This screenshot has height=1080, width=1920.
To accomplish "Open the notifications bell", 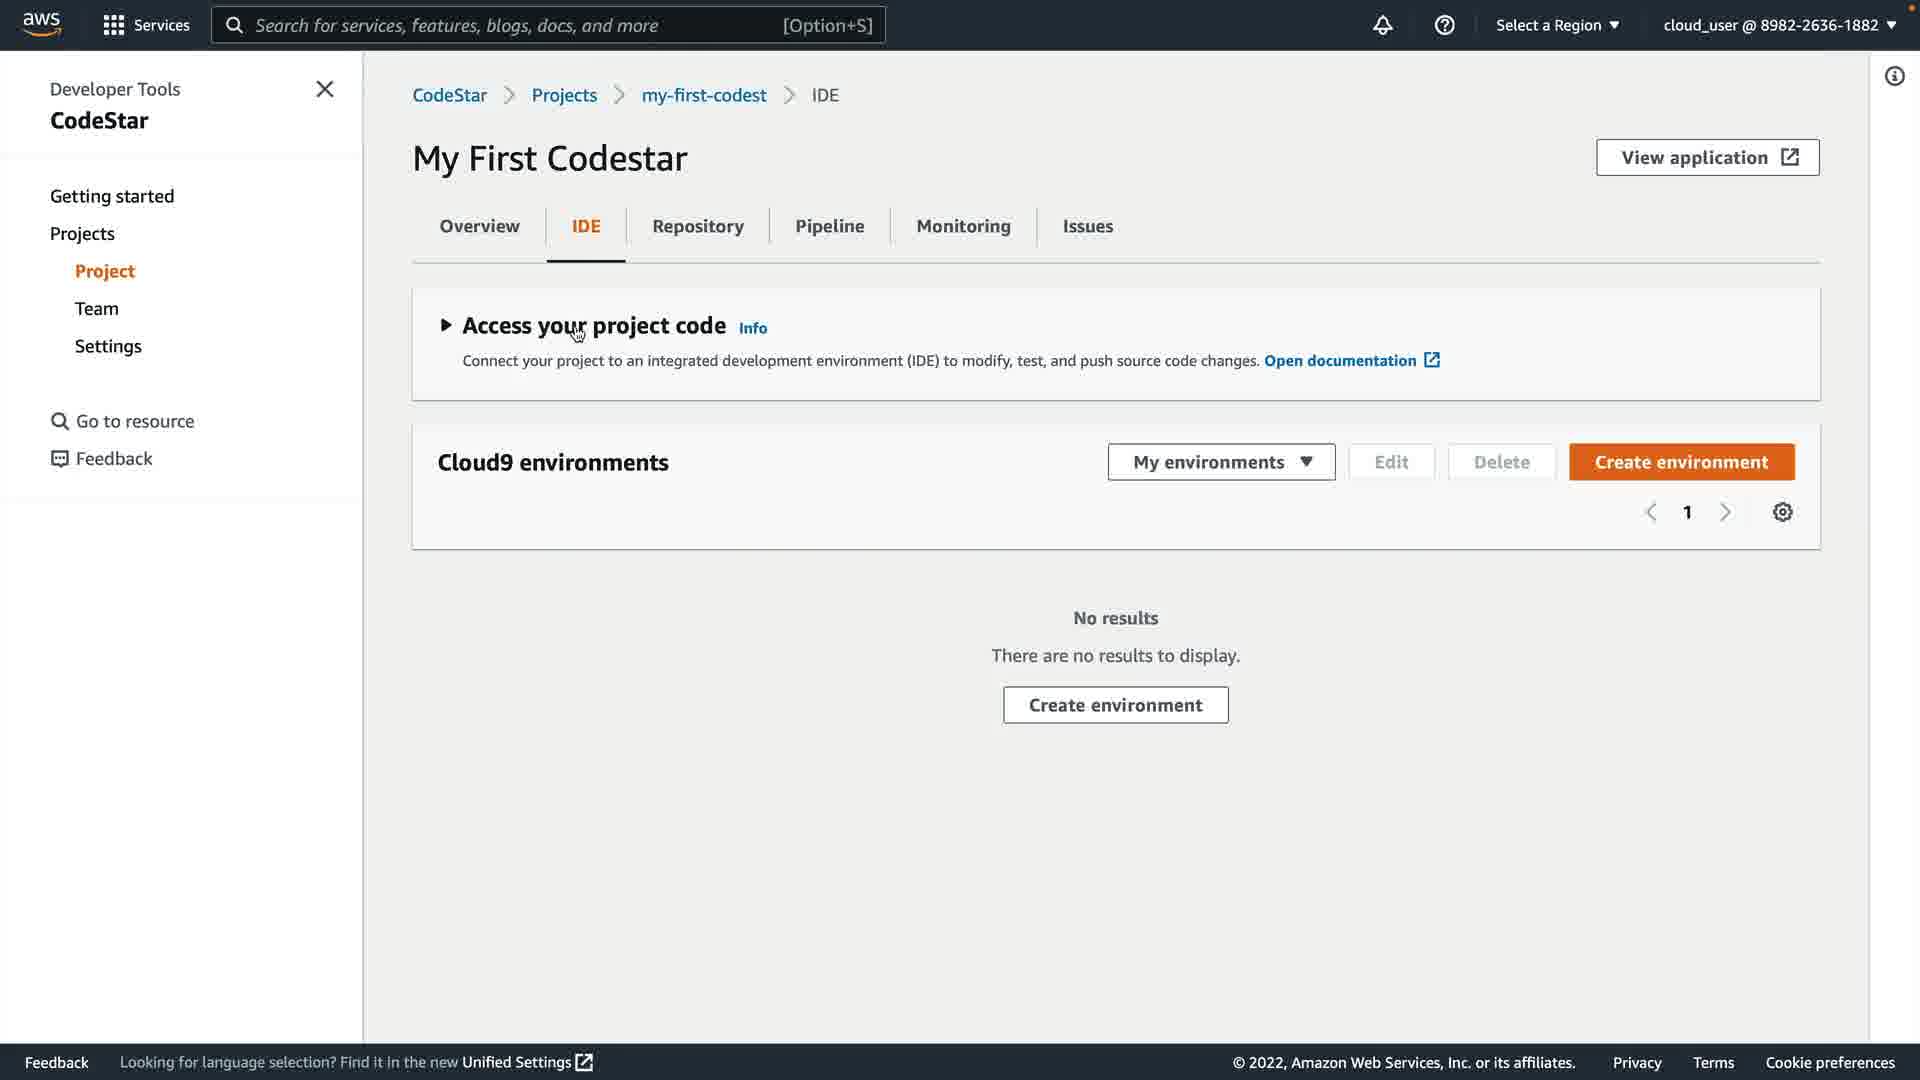I will point(1382,25).
